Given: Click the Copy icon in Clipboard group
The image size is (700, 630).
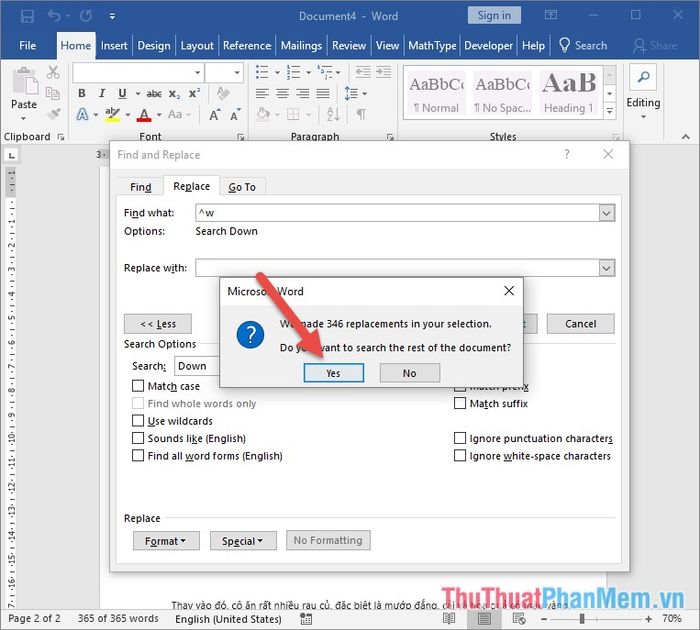Looking at the screenshot, I should pyautogui.click(x=53, y=93).
